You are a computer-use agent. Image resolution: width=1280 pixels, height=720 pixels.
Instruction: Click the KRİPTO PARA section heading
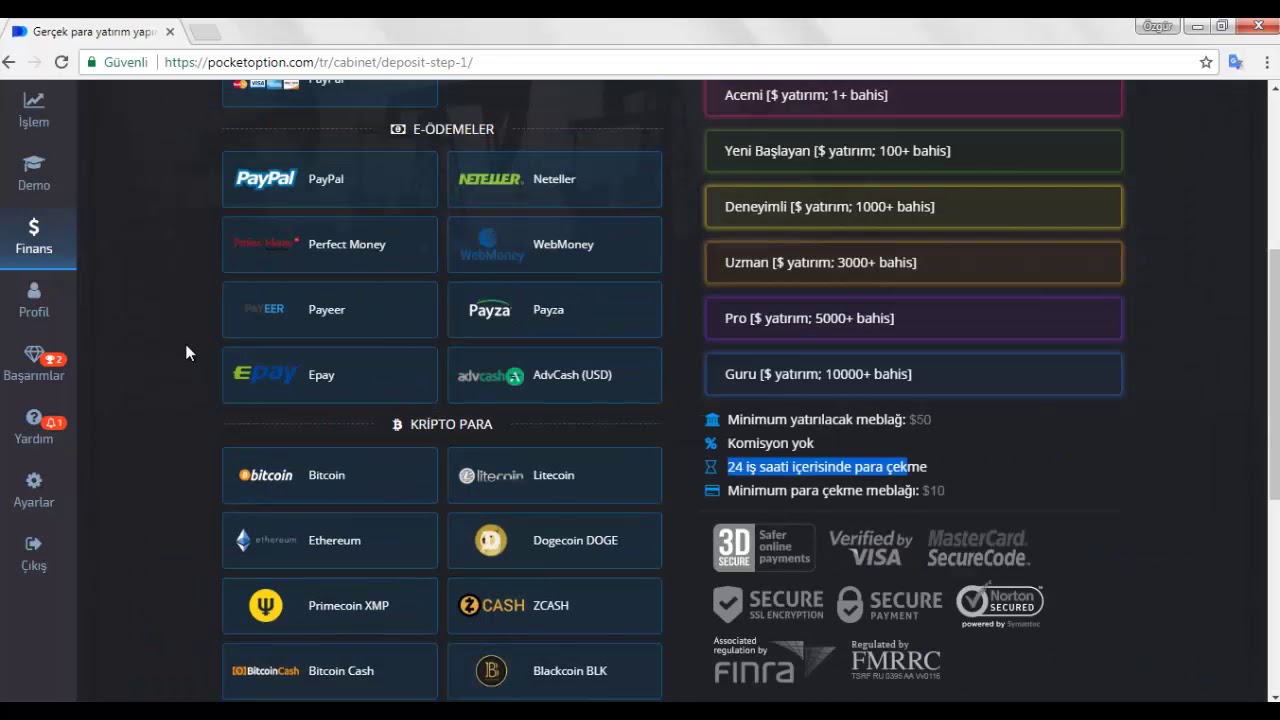point(442,424)
